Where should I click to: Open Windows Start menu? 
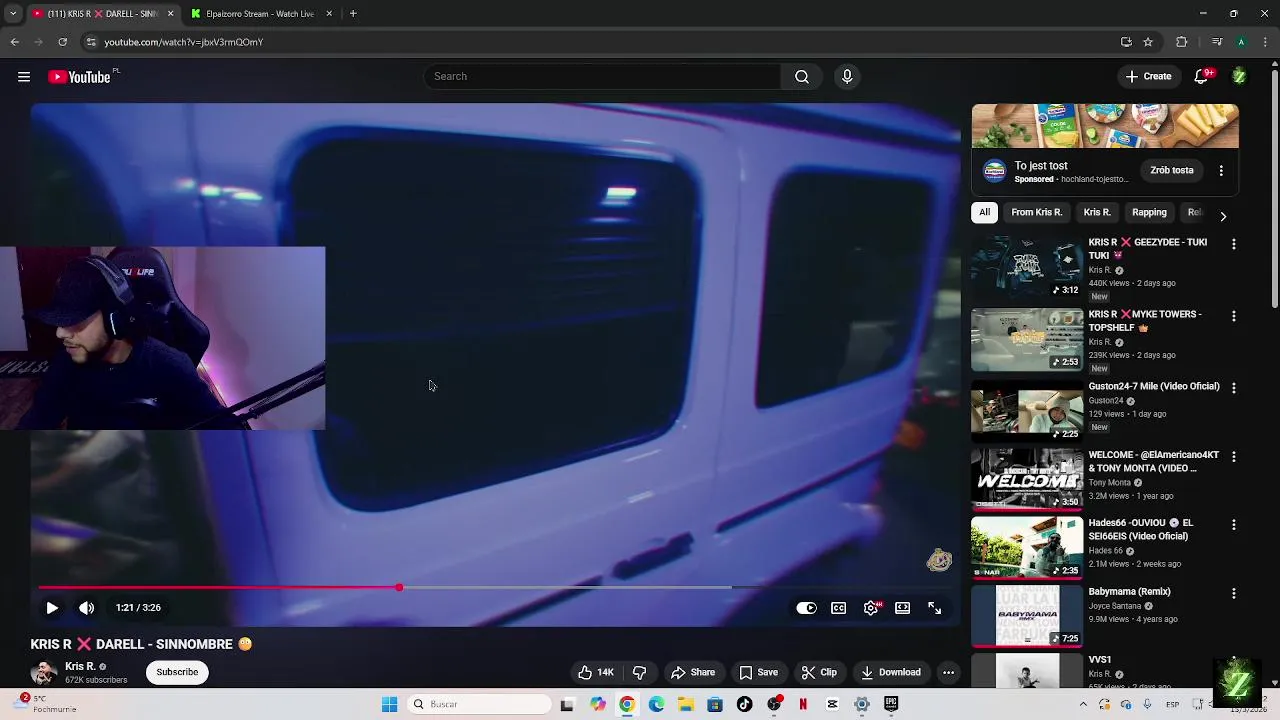[x=389, y=705]
